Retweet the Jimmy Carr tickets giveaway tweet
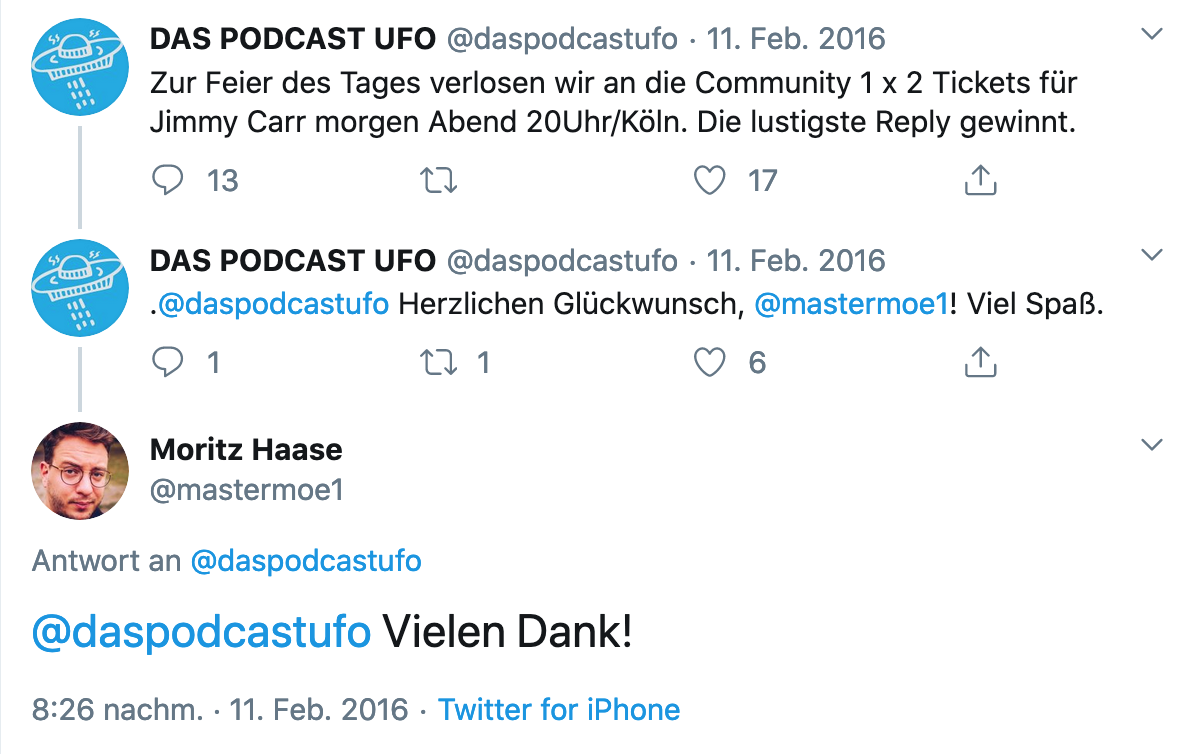 click(x=439, y=180)
